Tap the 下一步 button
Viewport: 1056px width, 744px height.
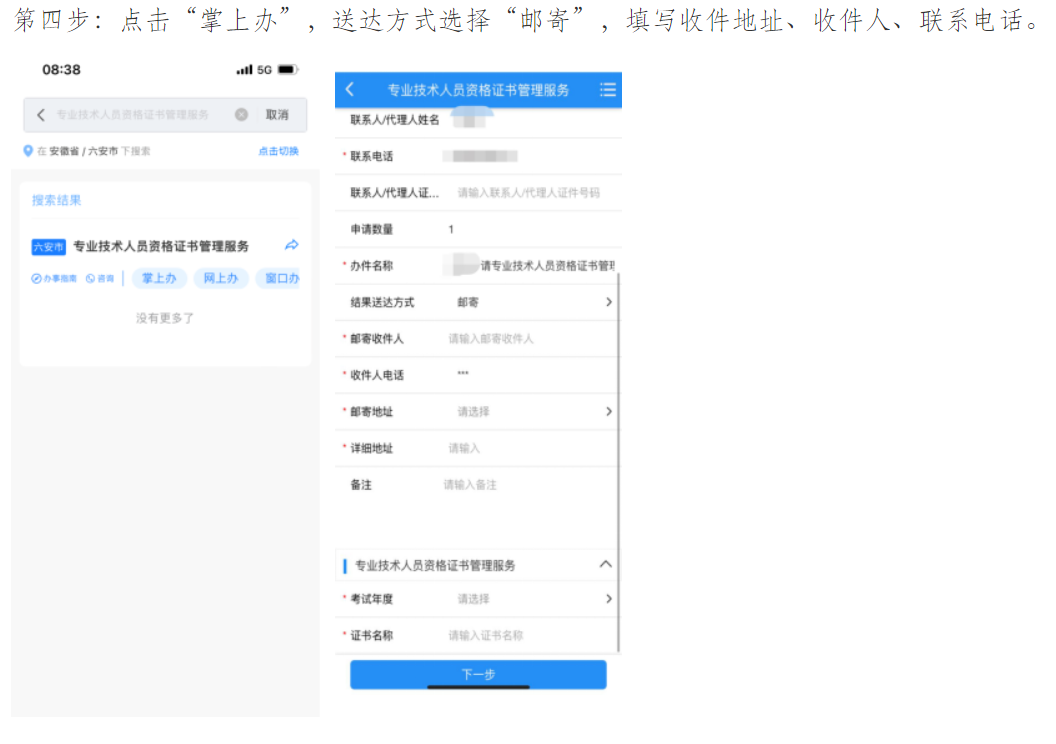coord(478,674)
